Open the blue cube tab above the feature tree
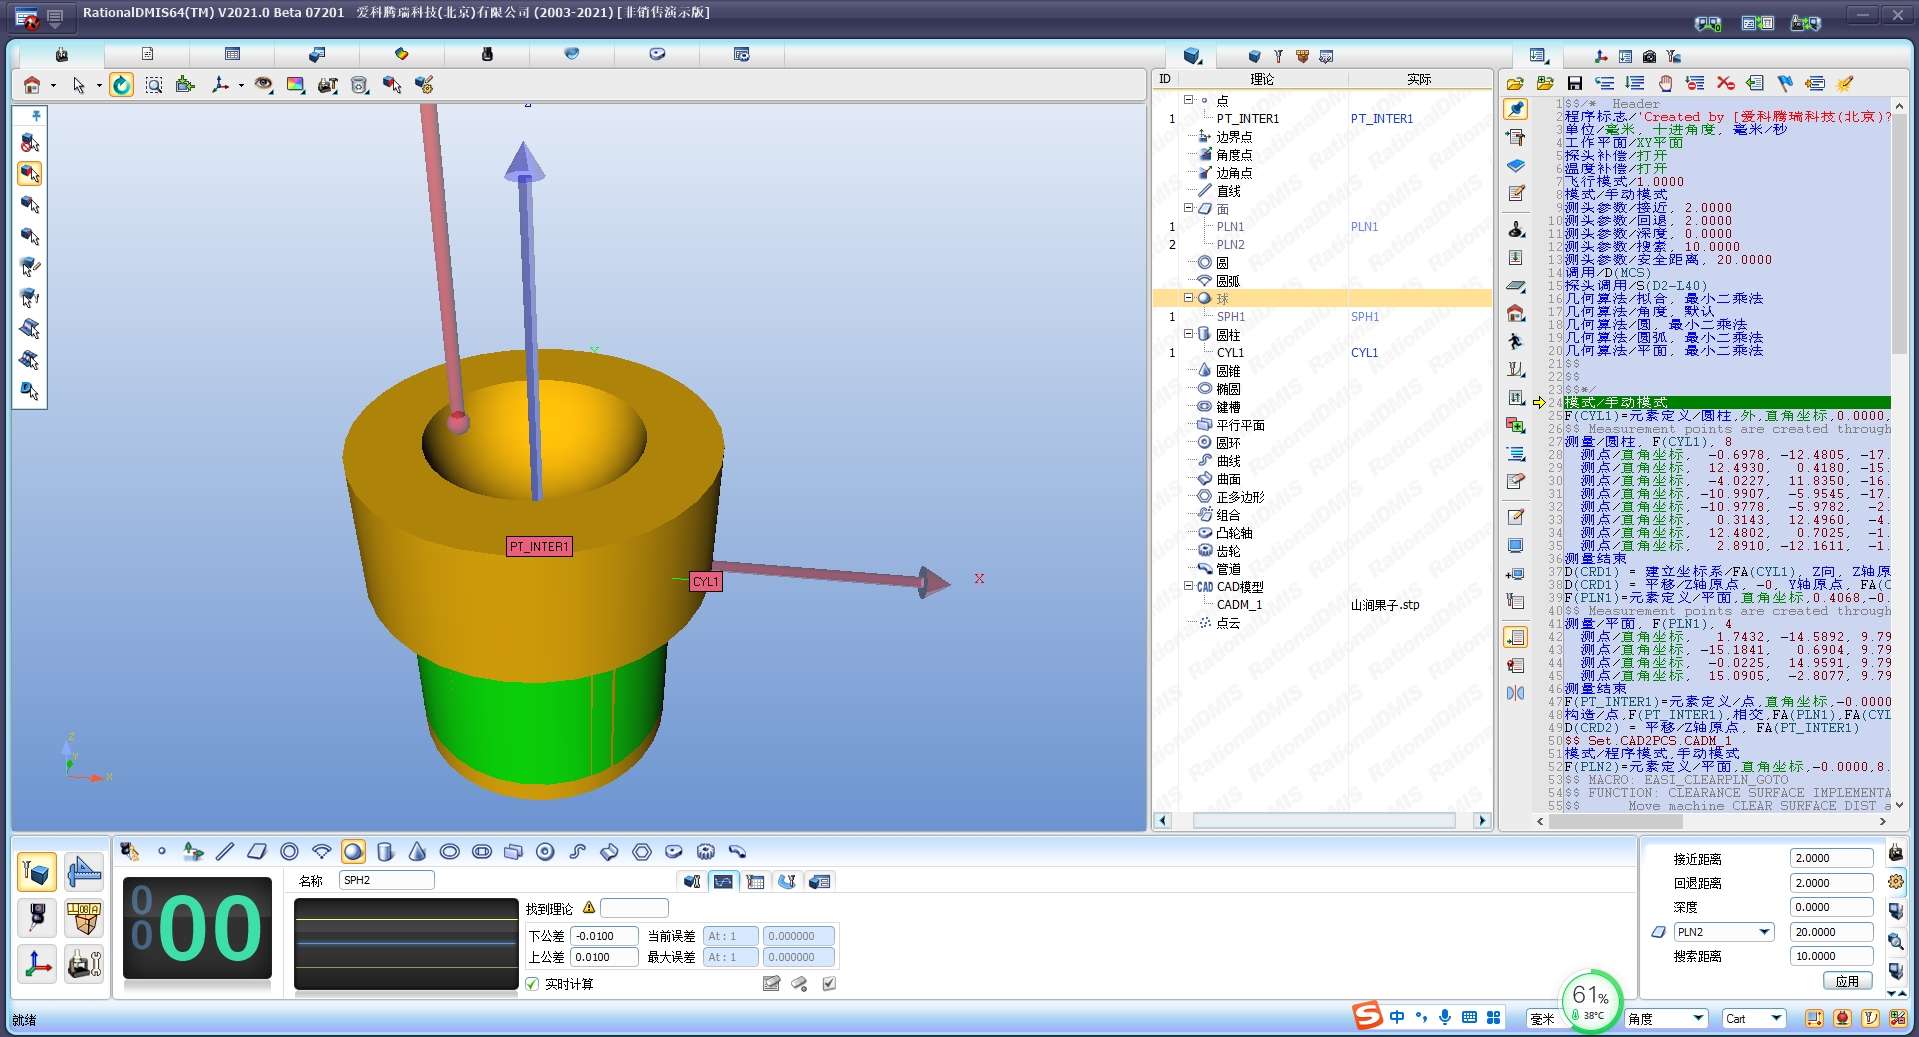The width and height of the screenshot is (1919, 1037). click(x=1191, y=56)
